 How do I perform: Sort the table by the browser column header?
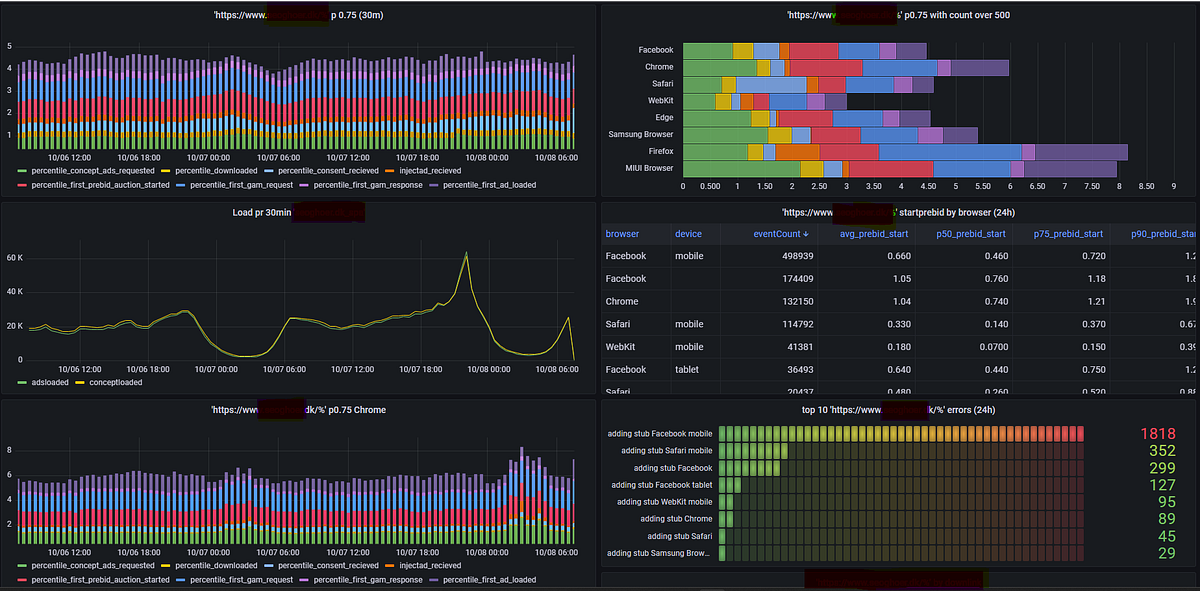pos(625,233)
